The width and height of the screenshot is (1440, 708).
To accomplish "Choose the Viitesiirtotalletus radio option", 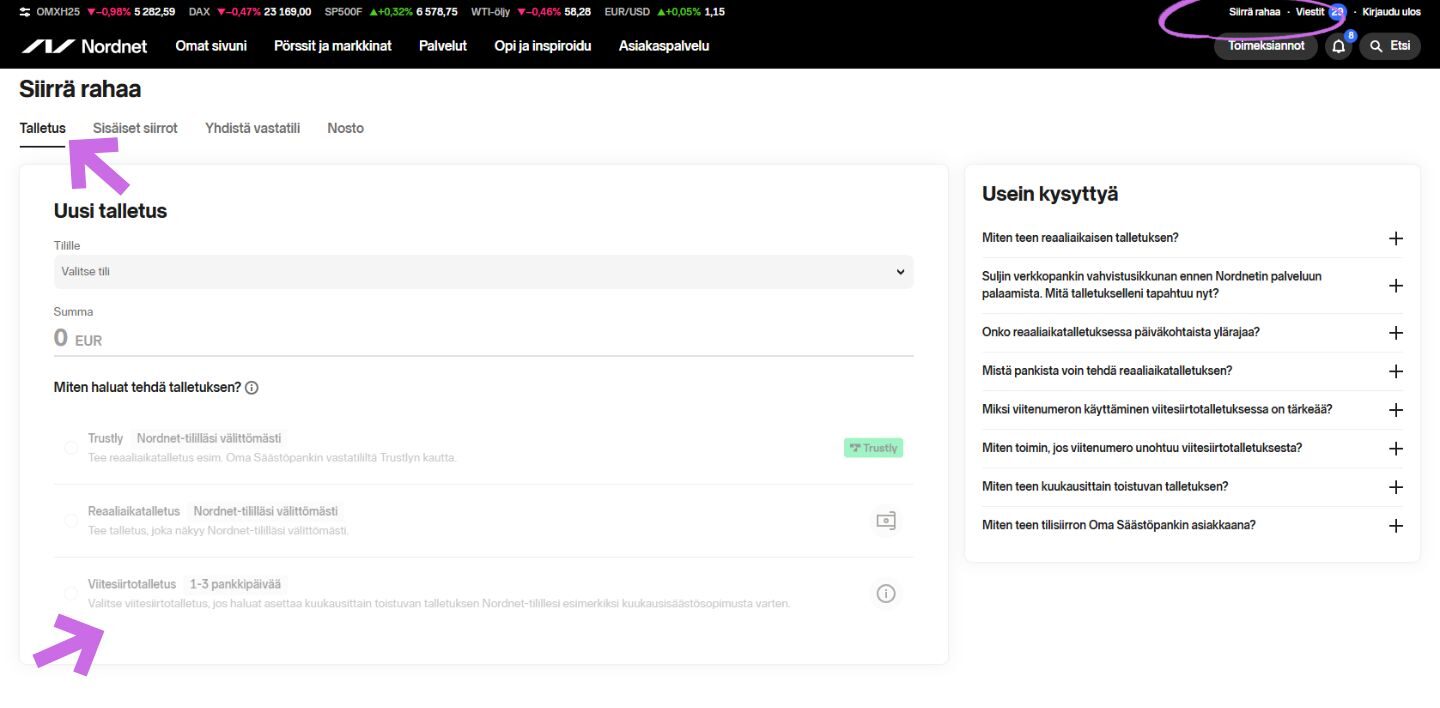I will [71, 594].
